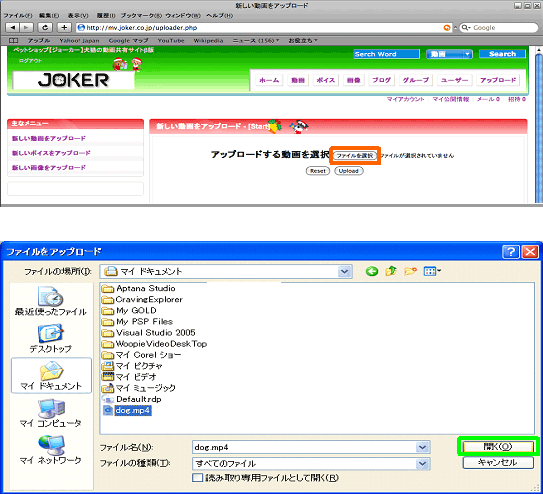Select the マイ Corel ショー folder
This screenshot has width=543, height=494.
tap(142, 355)
